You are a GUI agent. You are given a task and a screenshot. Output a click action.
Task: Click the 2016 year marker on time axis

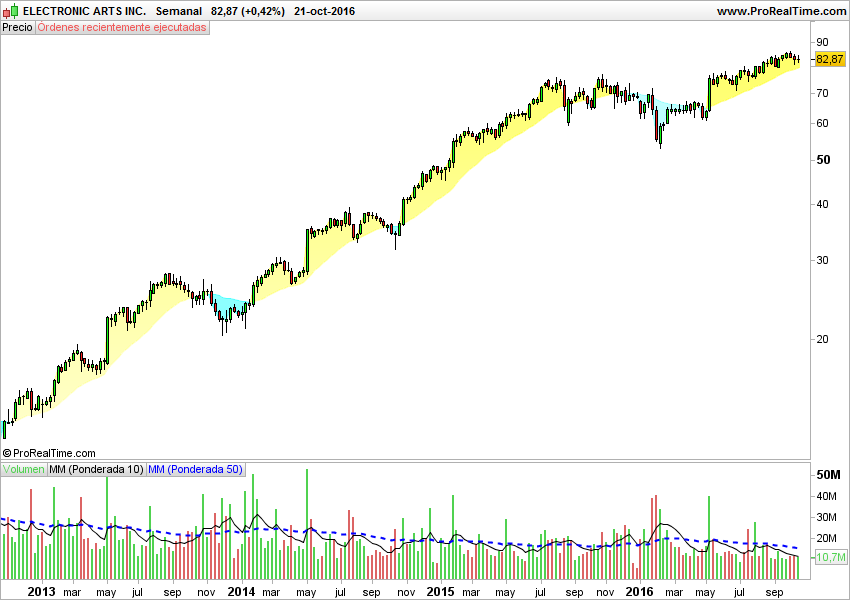click(x=640, y=591)
